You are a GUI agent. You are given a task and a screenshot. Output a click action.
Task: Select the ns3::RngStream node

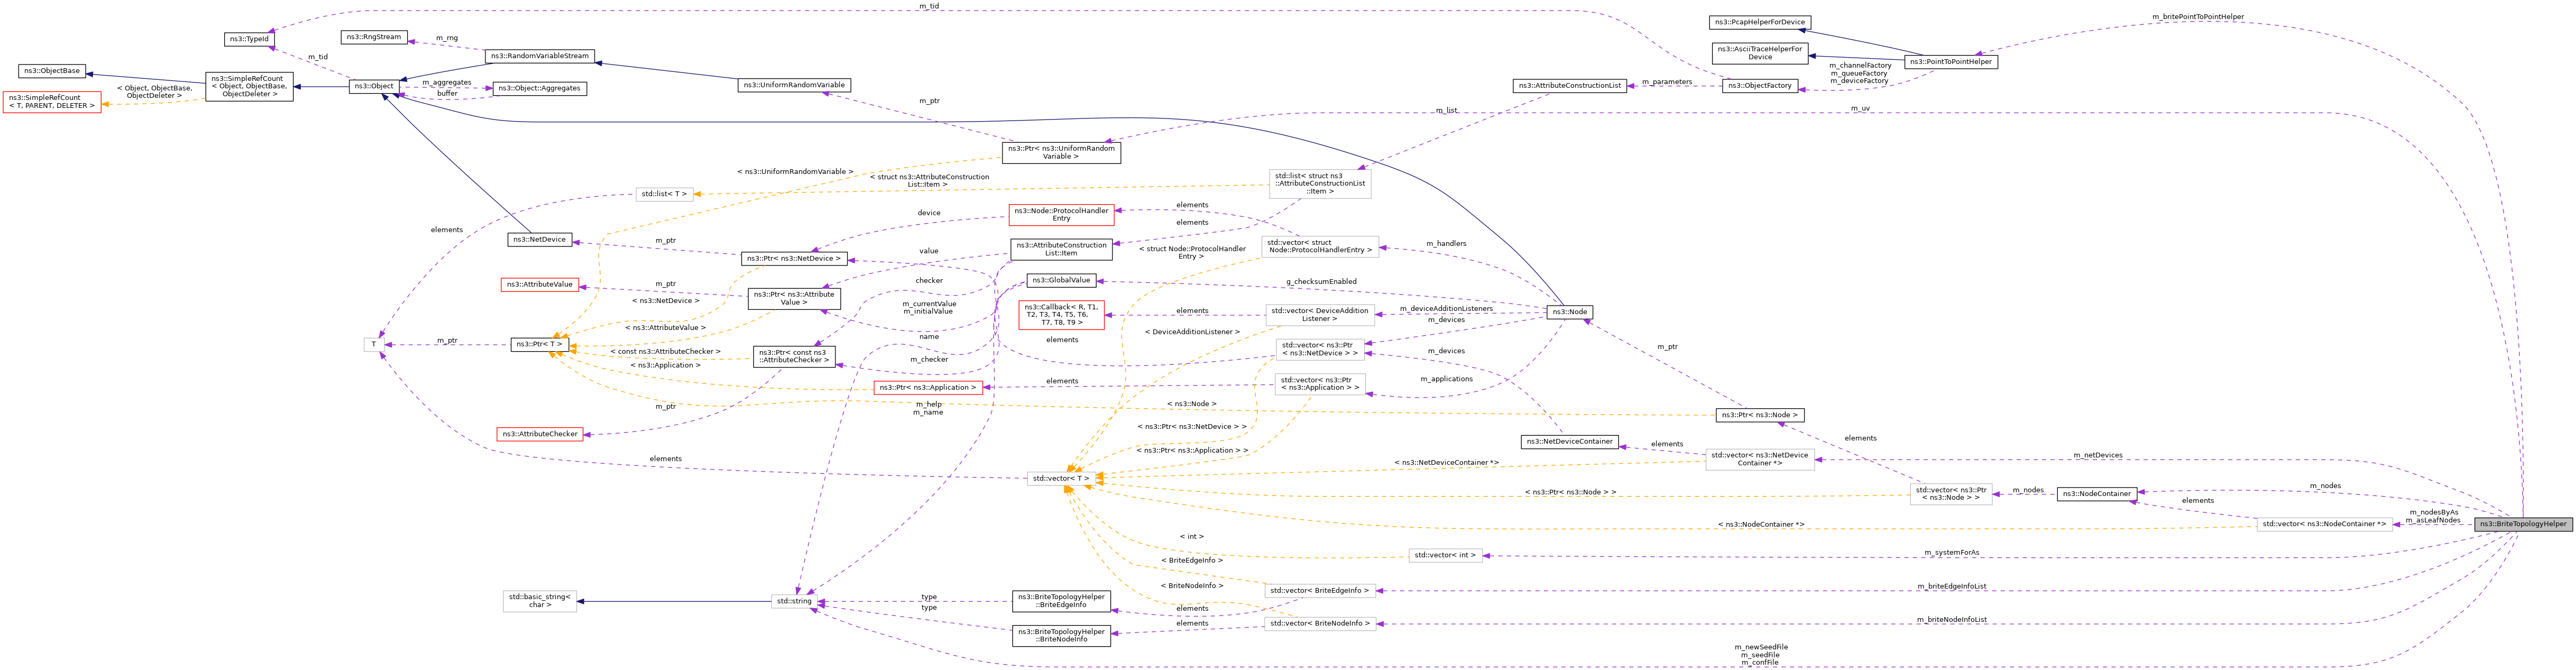[374, 37]
